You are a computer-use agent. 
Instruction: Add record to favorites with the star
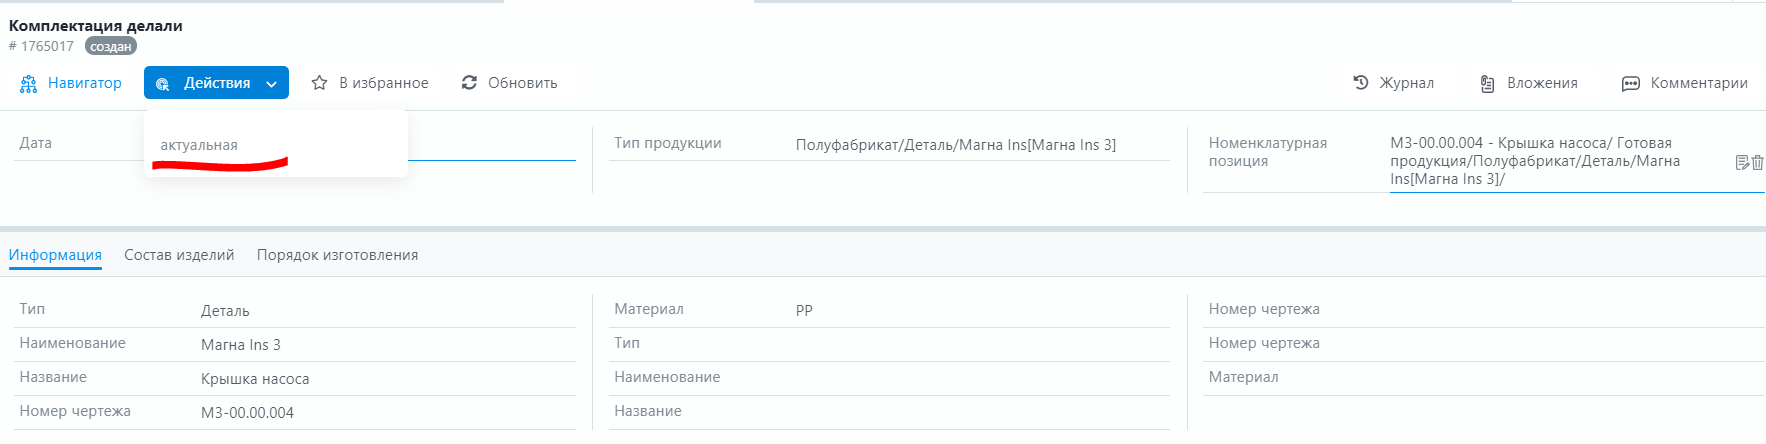coord(320,83)
